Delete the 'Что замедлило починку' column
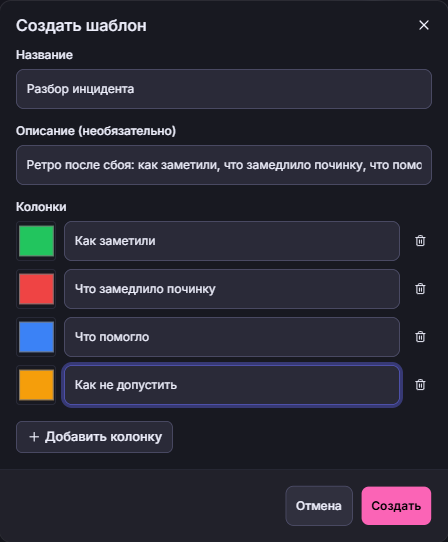This screenshot has width=448, height=542. click(x=420, y=289)
